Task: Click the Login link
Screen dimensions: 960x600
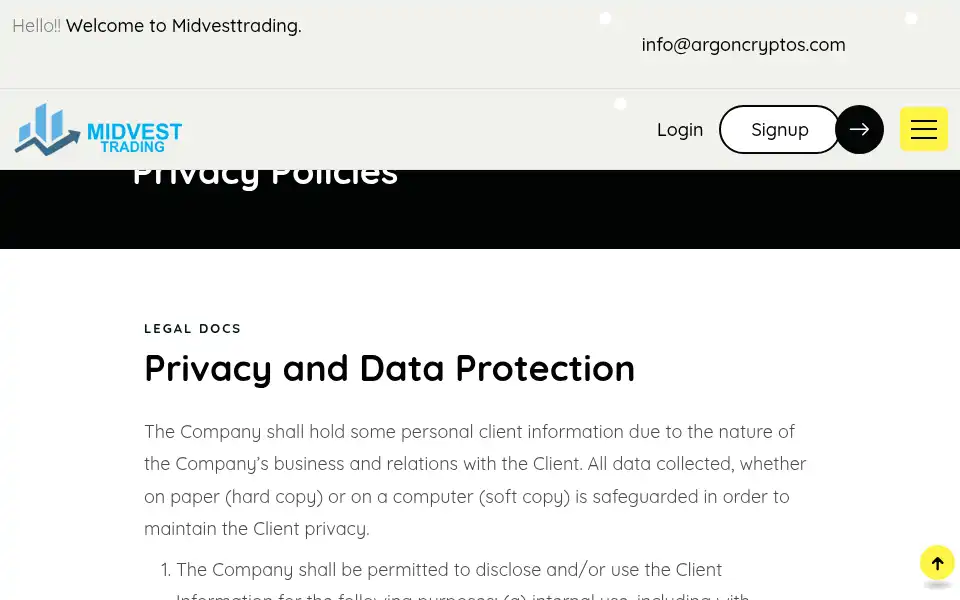Action: coord(680,130)
